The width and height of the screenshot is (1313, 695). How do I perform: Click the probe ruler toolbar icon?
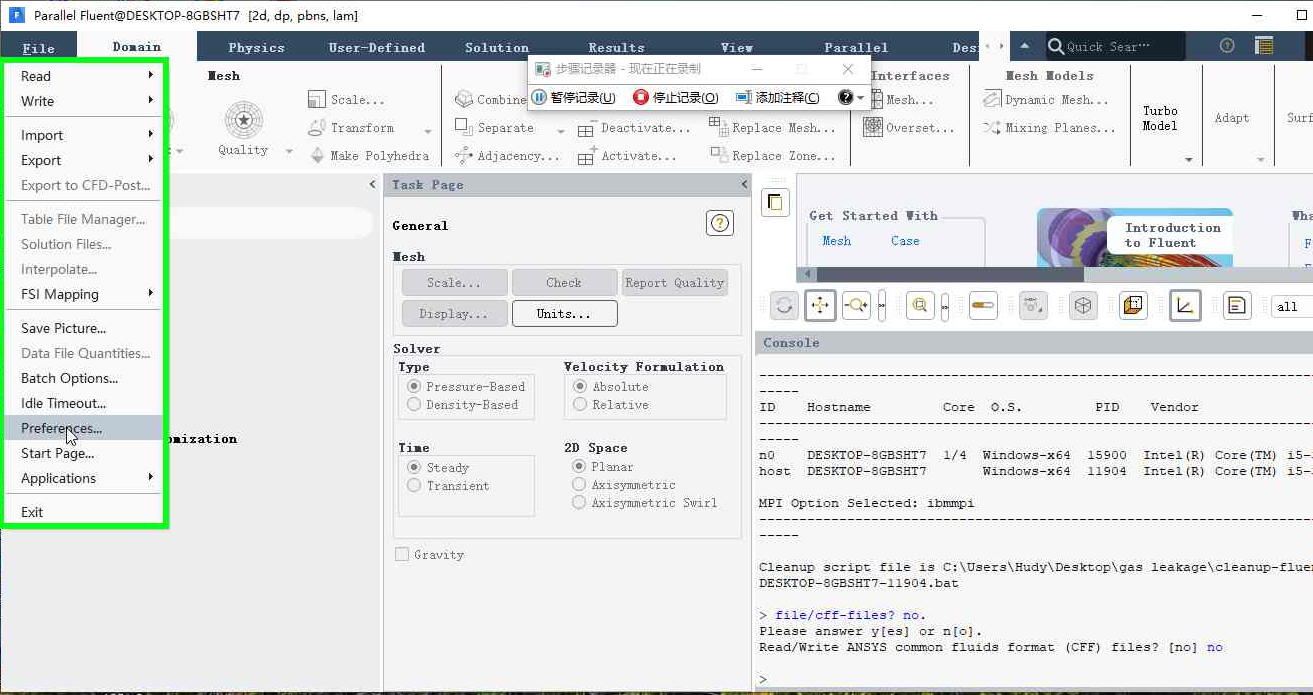pyautogui.click(x=983, y=306)
